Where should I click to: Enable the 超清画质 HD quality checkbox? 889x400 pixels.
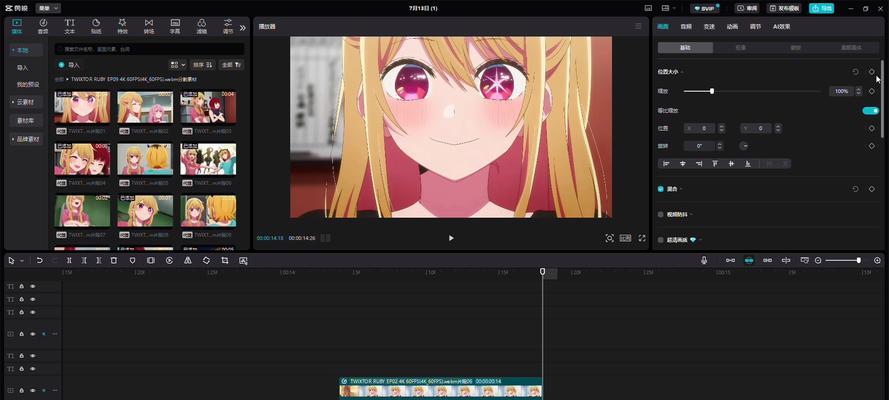[661, 240]
